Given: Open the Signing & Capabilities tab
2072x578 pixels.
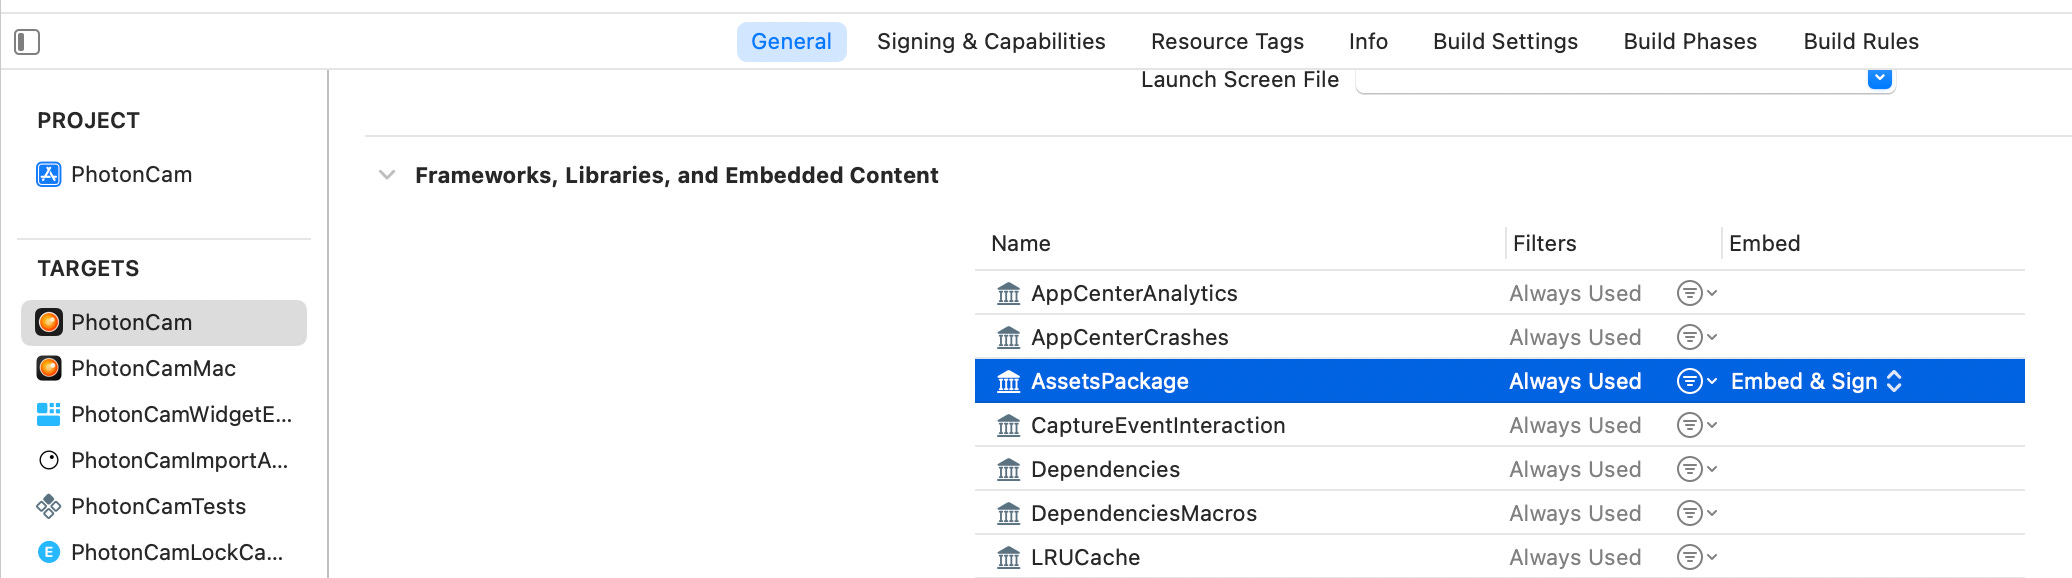Looking at the screenshot, I should tap(991, 41).
